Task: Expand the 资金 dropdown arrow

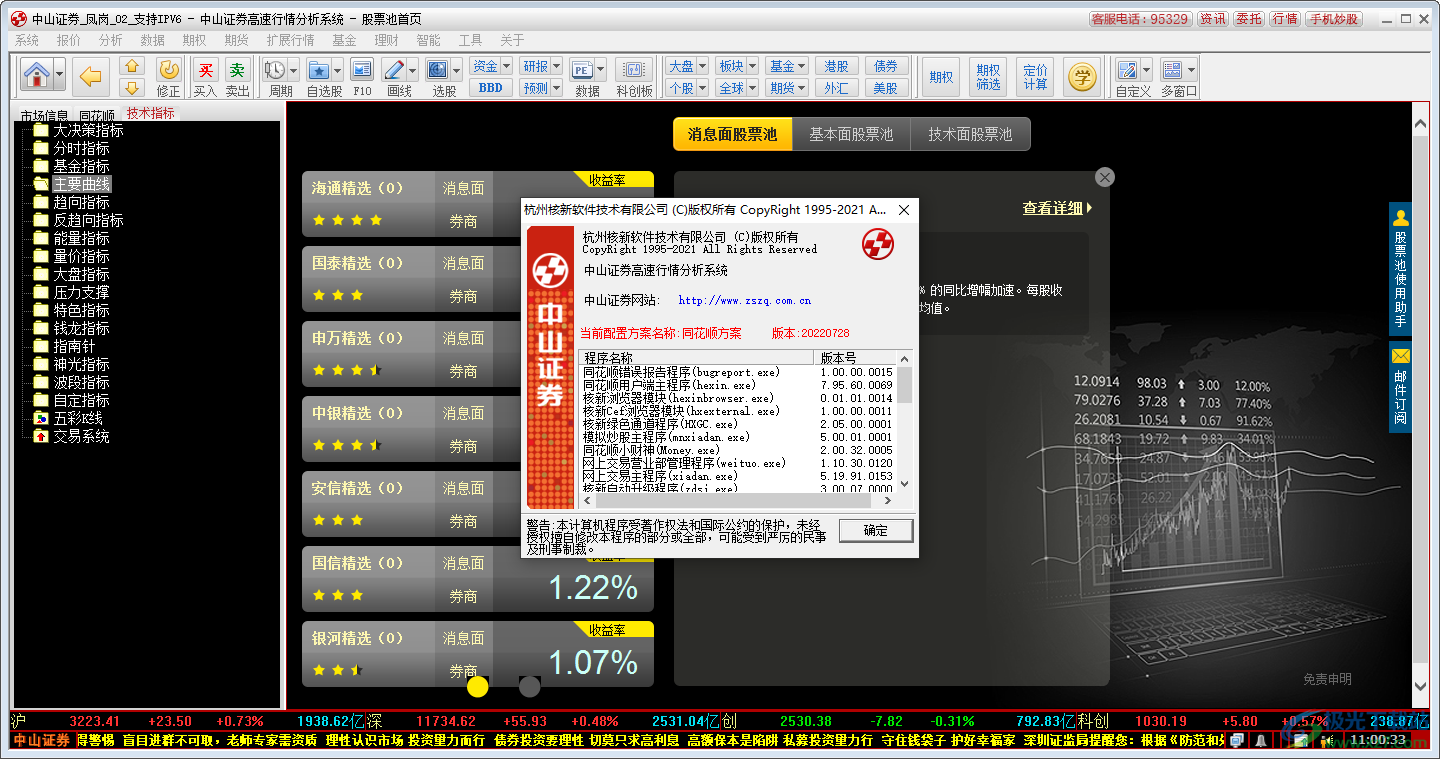Action: tap(507, 66)
